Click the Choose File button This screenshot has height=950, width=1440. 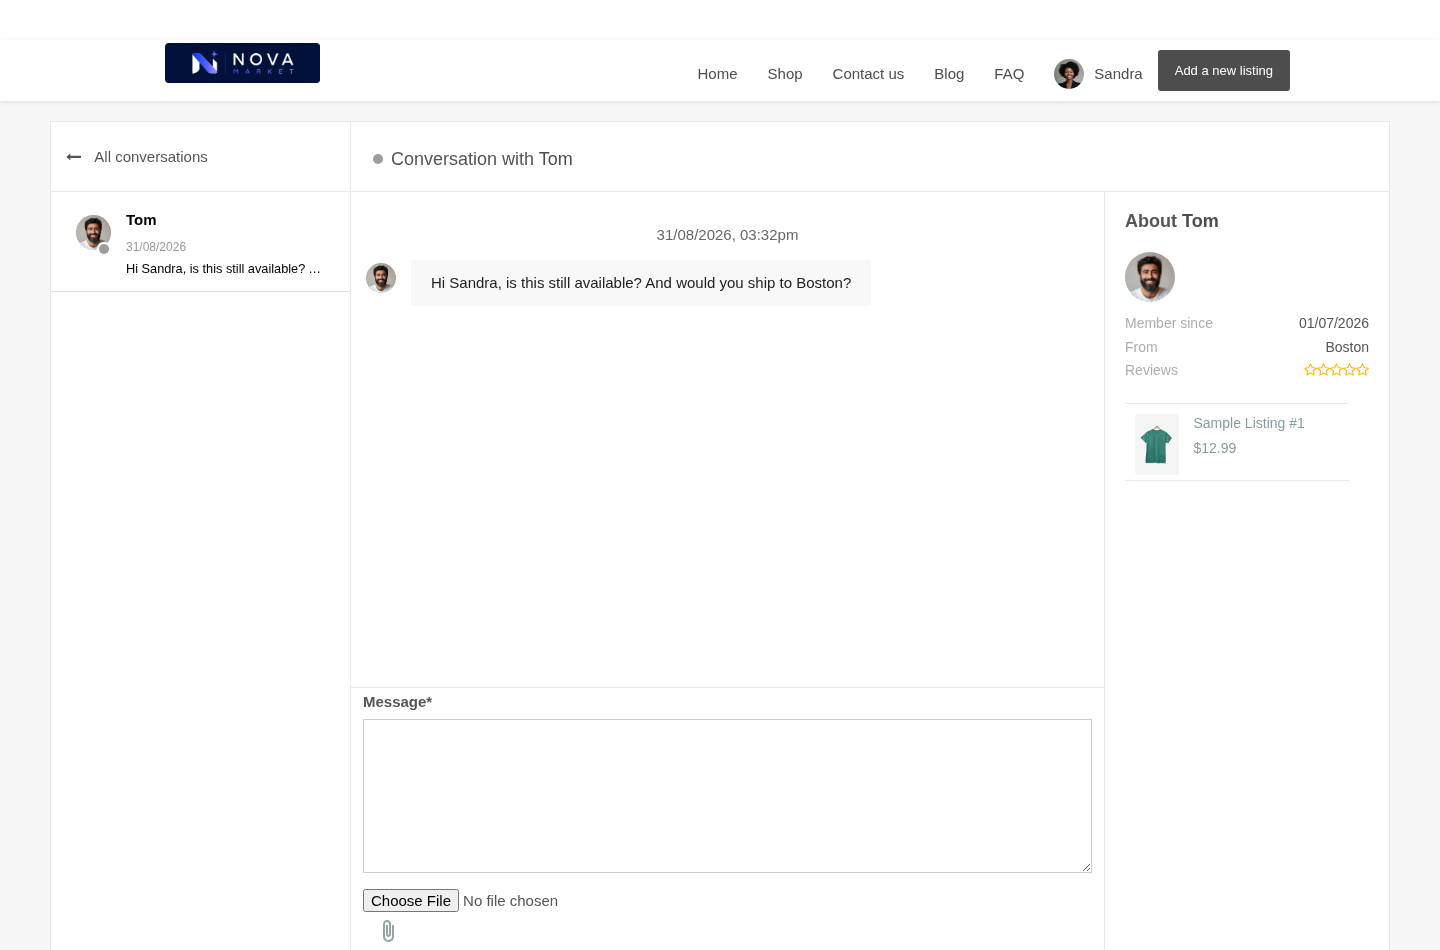(x=411, y=901)
